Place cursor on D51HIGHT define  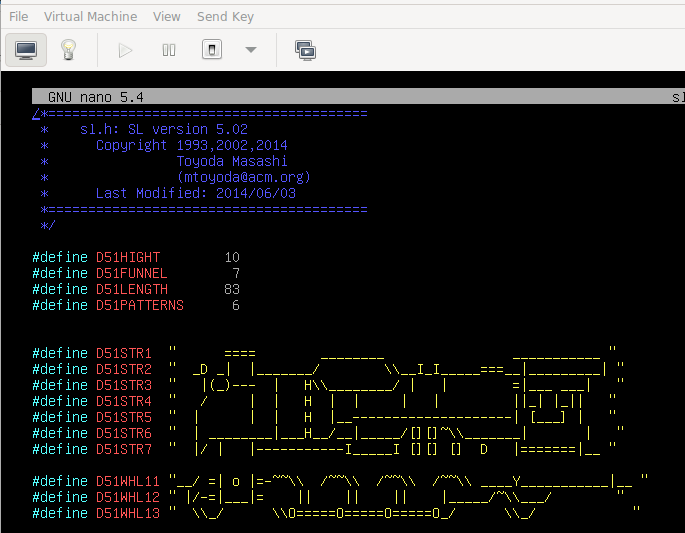[127, 257]
